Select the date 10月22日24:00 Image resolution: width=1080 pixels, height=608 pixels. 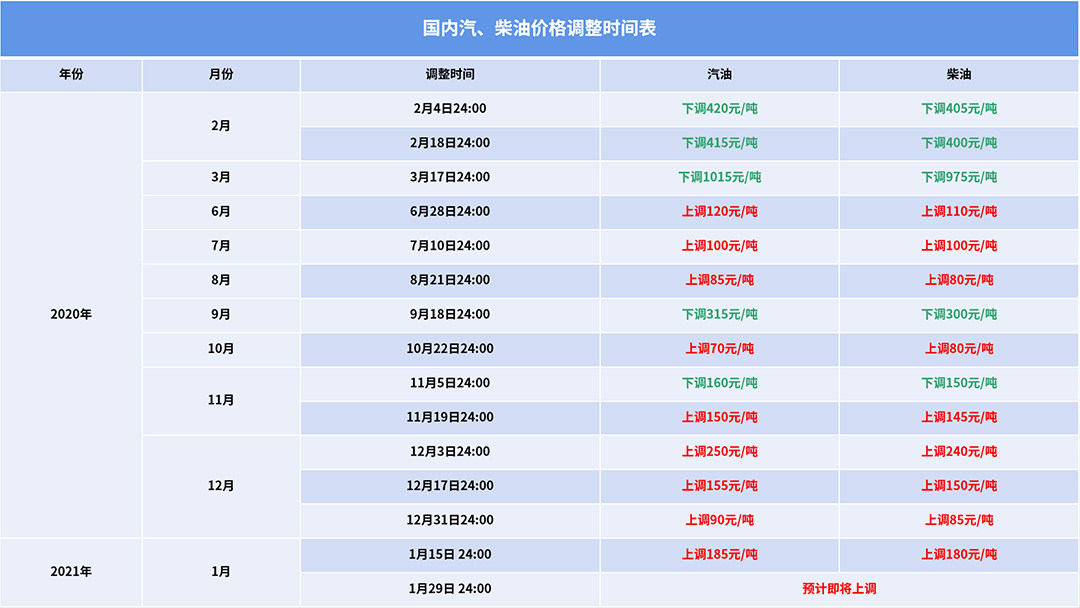(450, 348)
